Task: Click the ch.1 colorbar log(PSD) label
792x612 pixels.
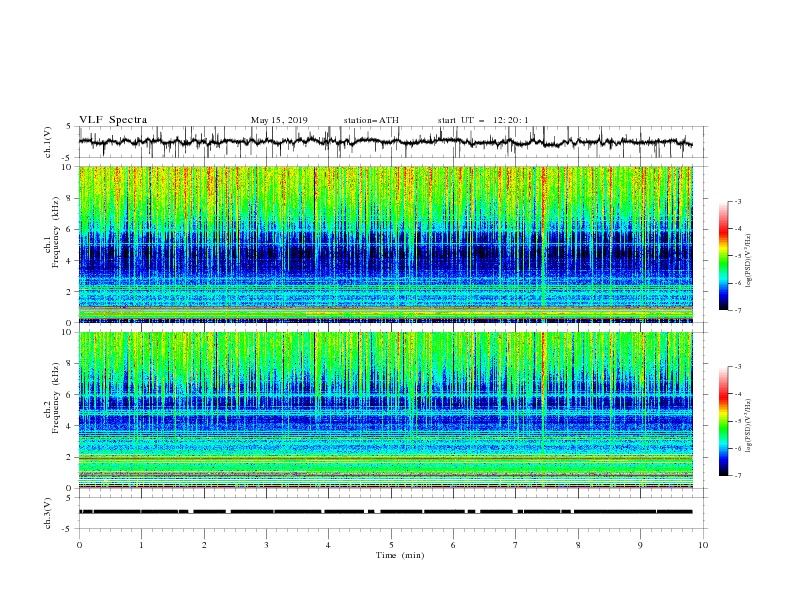Action: pyautogui.click(x=750, y=261)
